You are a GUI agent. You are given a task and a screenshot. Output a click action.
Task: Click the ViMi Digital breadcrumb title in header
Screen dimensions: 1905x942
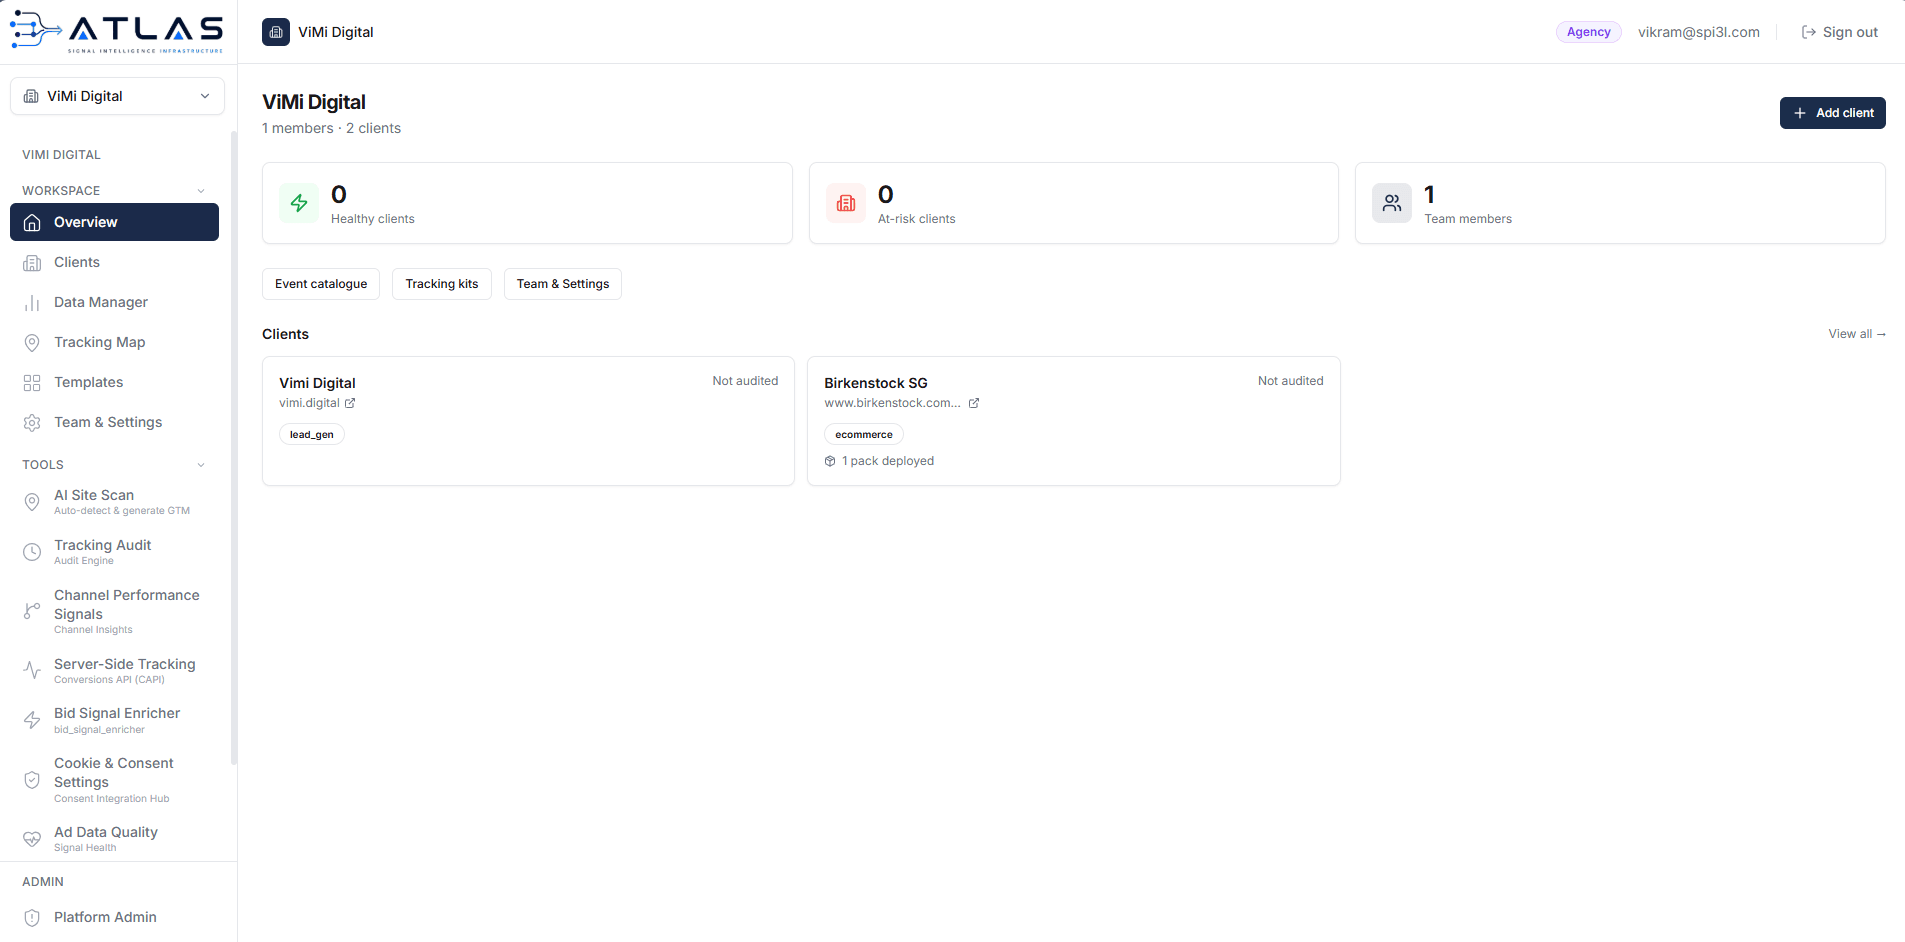coord(336,32)
